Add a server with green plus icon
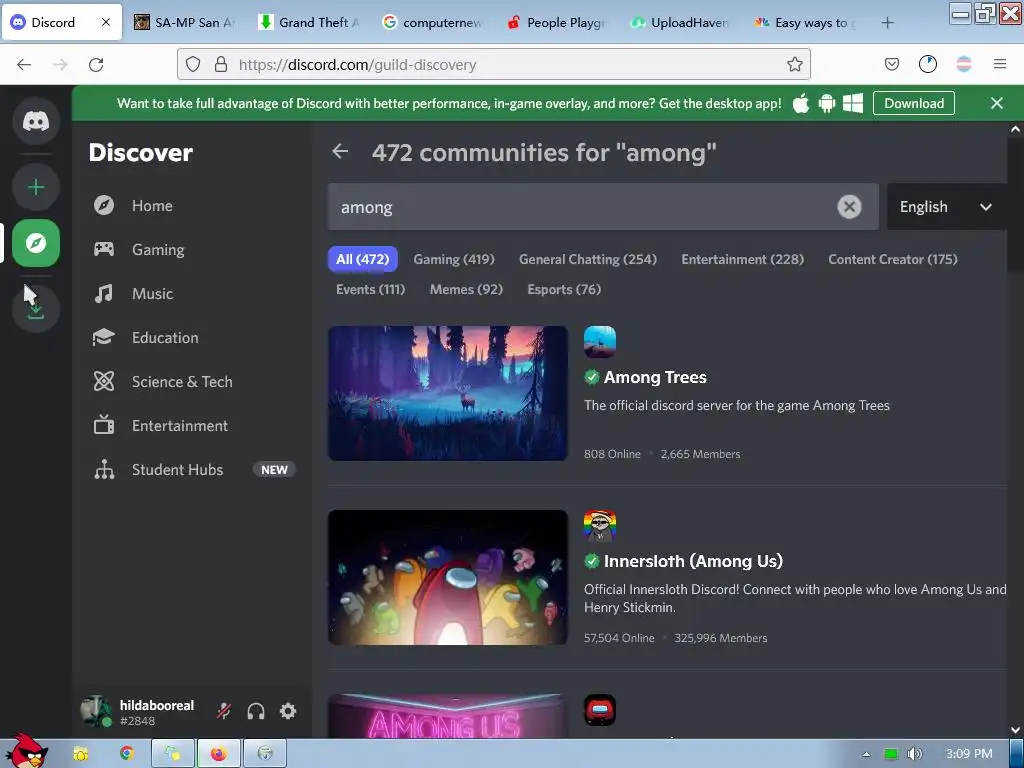 coord(36,188)
